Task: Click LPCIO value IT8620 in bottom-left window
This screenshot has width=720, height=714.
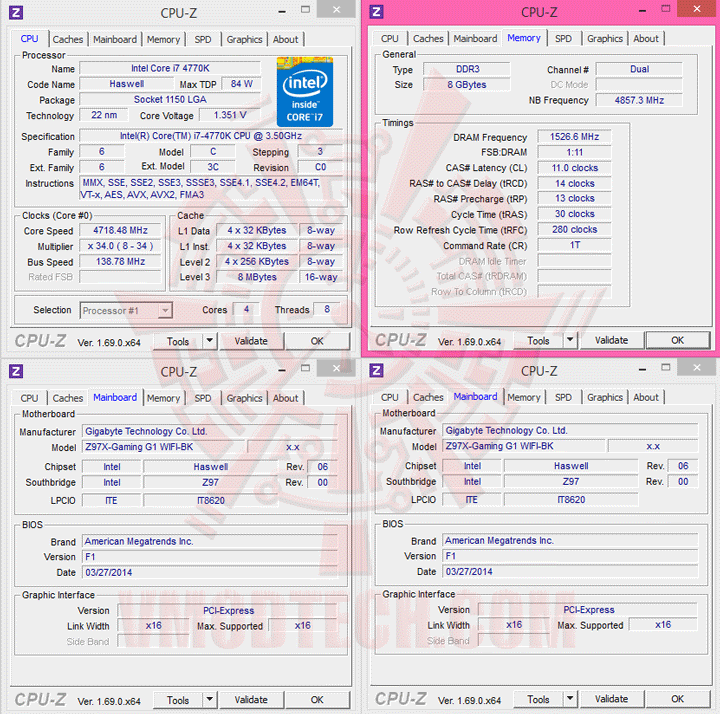Action: tap(211, 500)
